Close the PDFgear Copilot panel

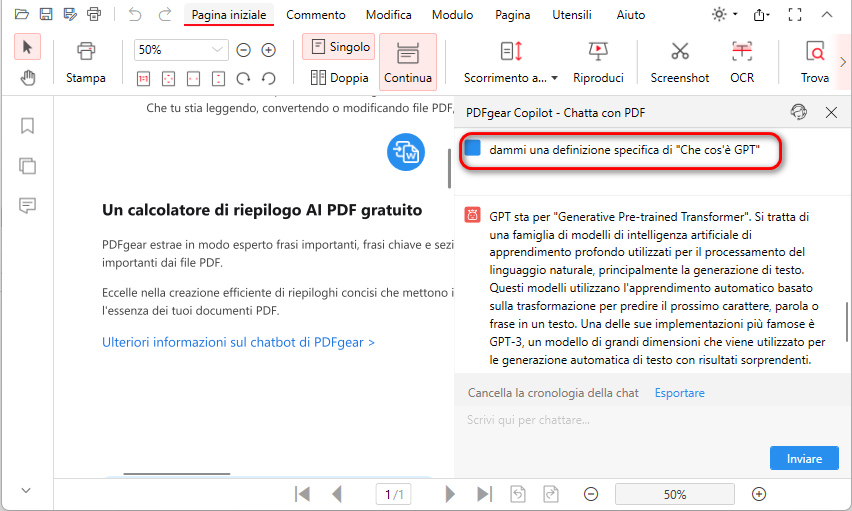click(831, 113)
